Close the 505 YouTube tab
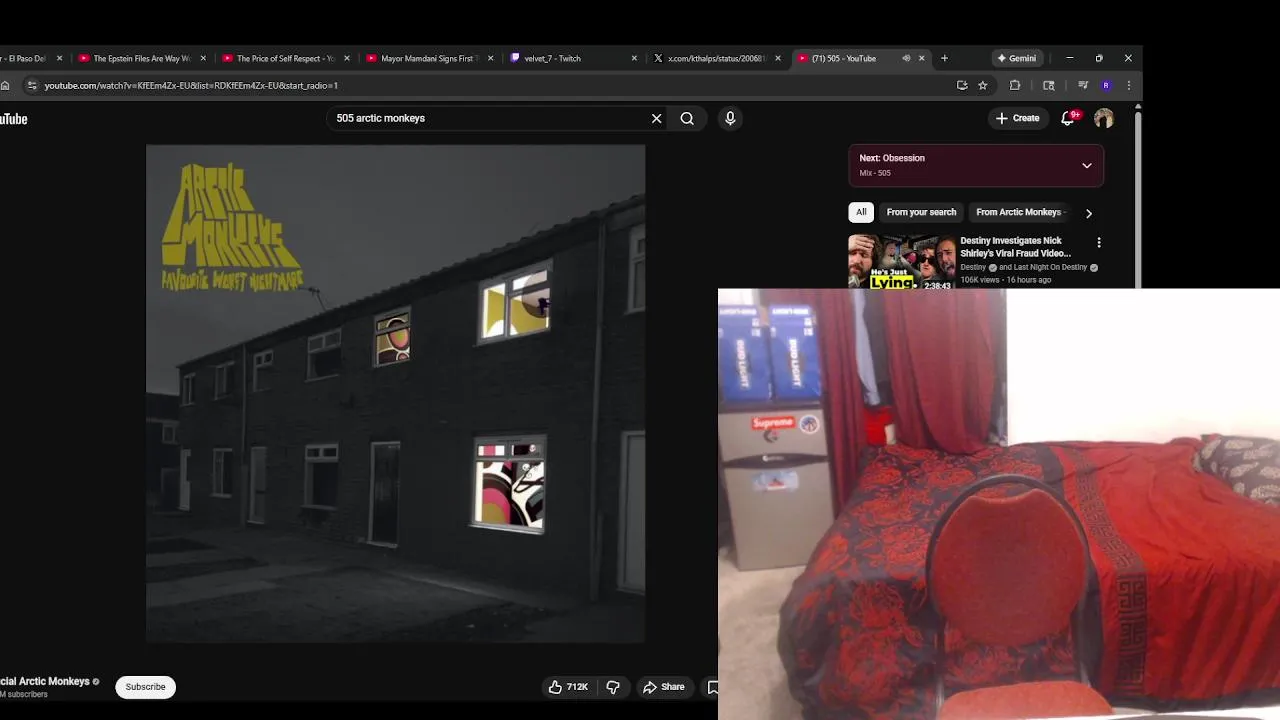 click(922, 58)
